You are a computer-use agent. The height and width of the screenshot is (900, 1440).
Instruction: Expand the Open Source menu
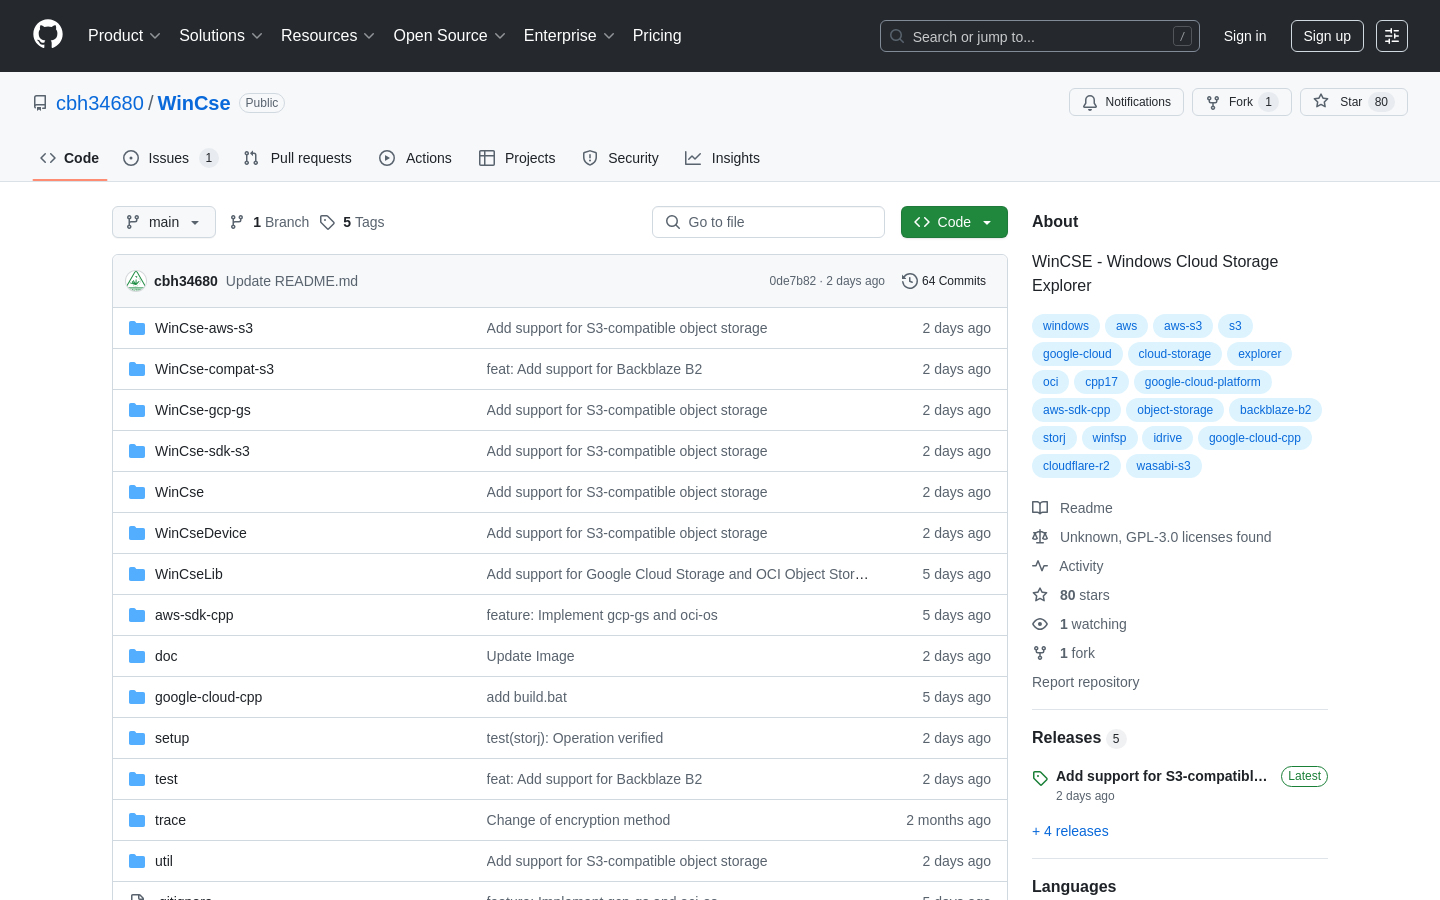(450, 36)
